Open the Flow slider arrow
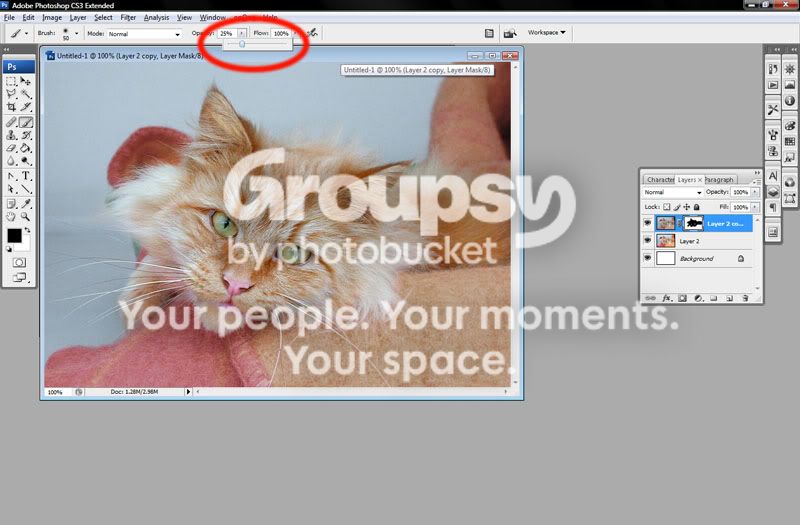The height and width of the screenshot is (525, 800). [295, 33]
